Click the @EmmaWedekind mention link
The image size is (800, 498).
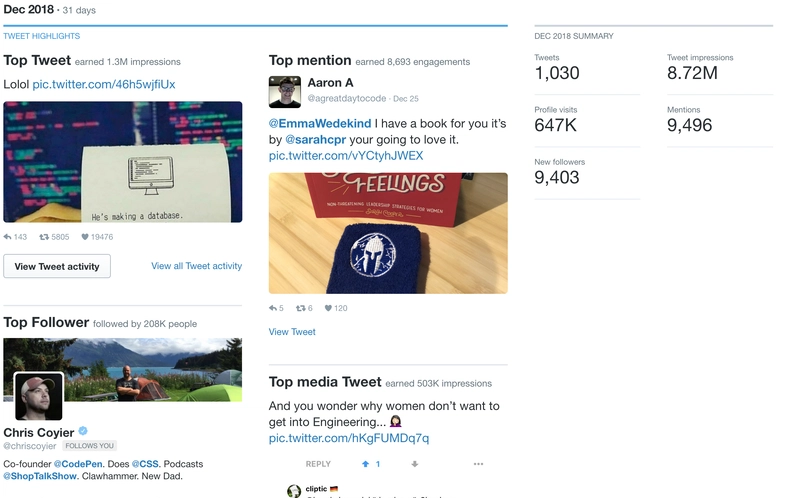click(x=320, y=123)
